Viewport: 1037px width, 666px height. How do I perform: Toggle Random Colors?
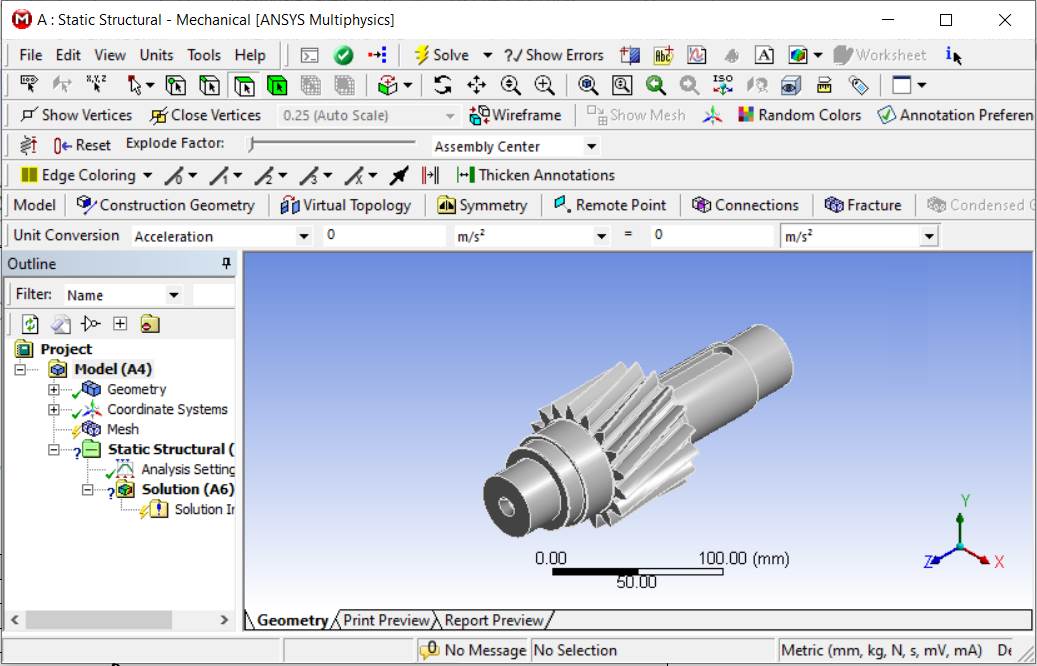(800, 115)
